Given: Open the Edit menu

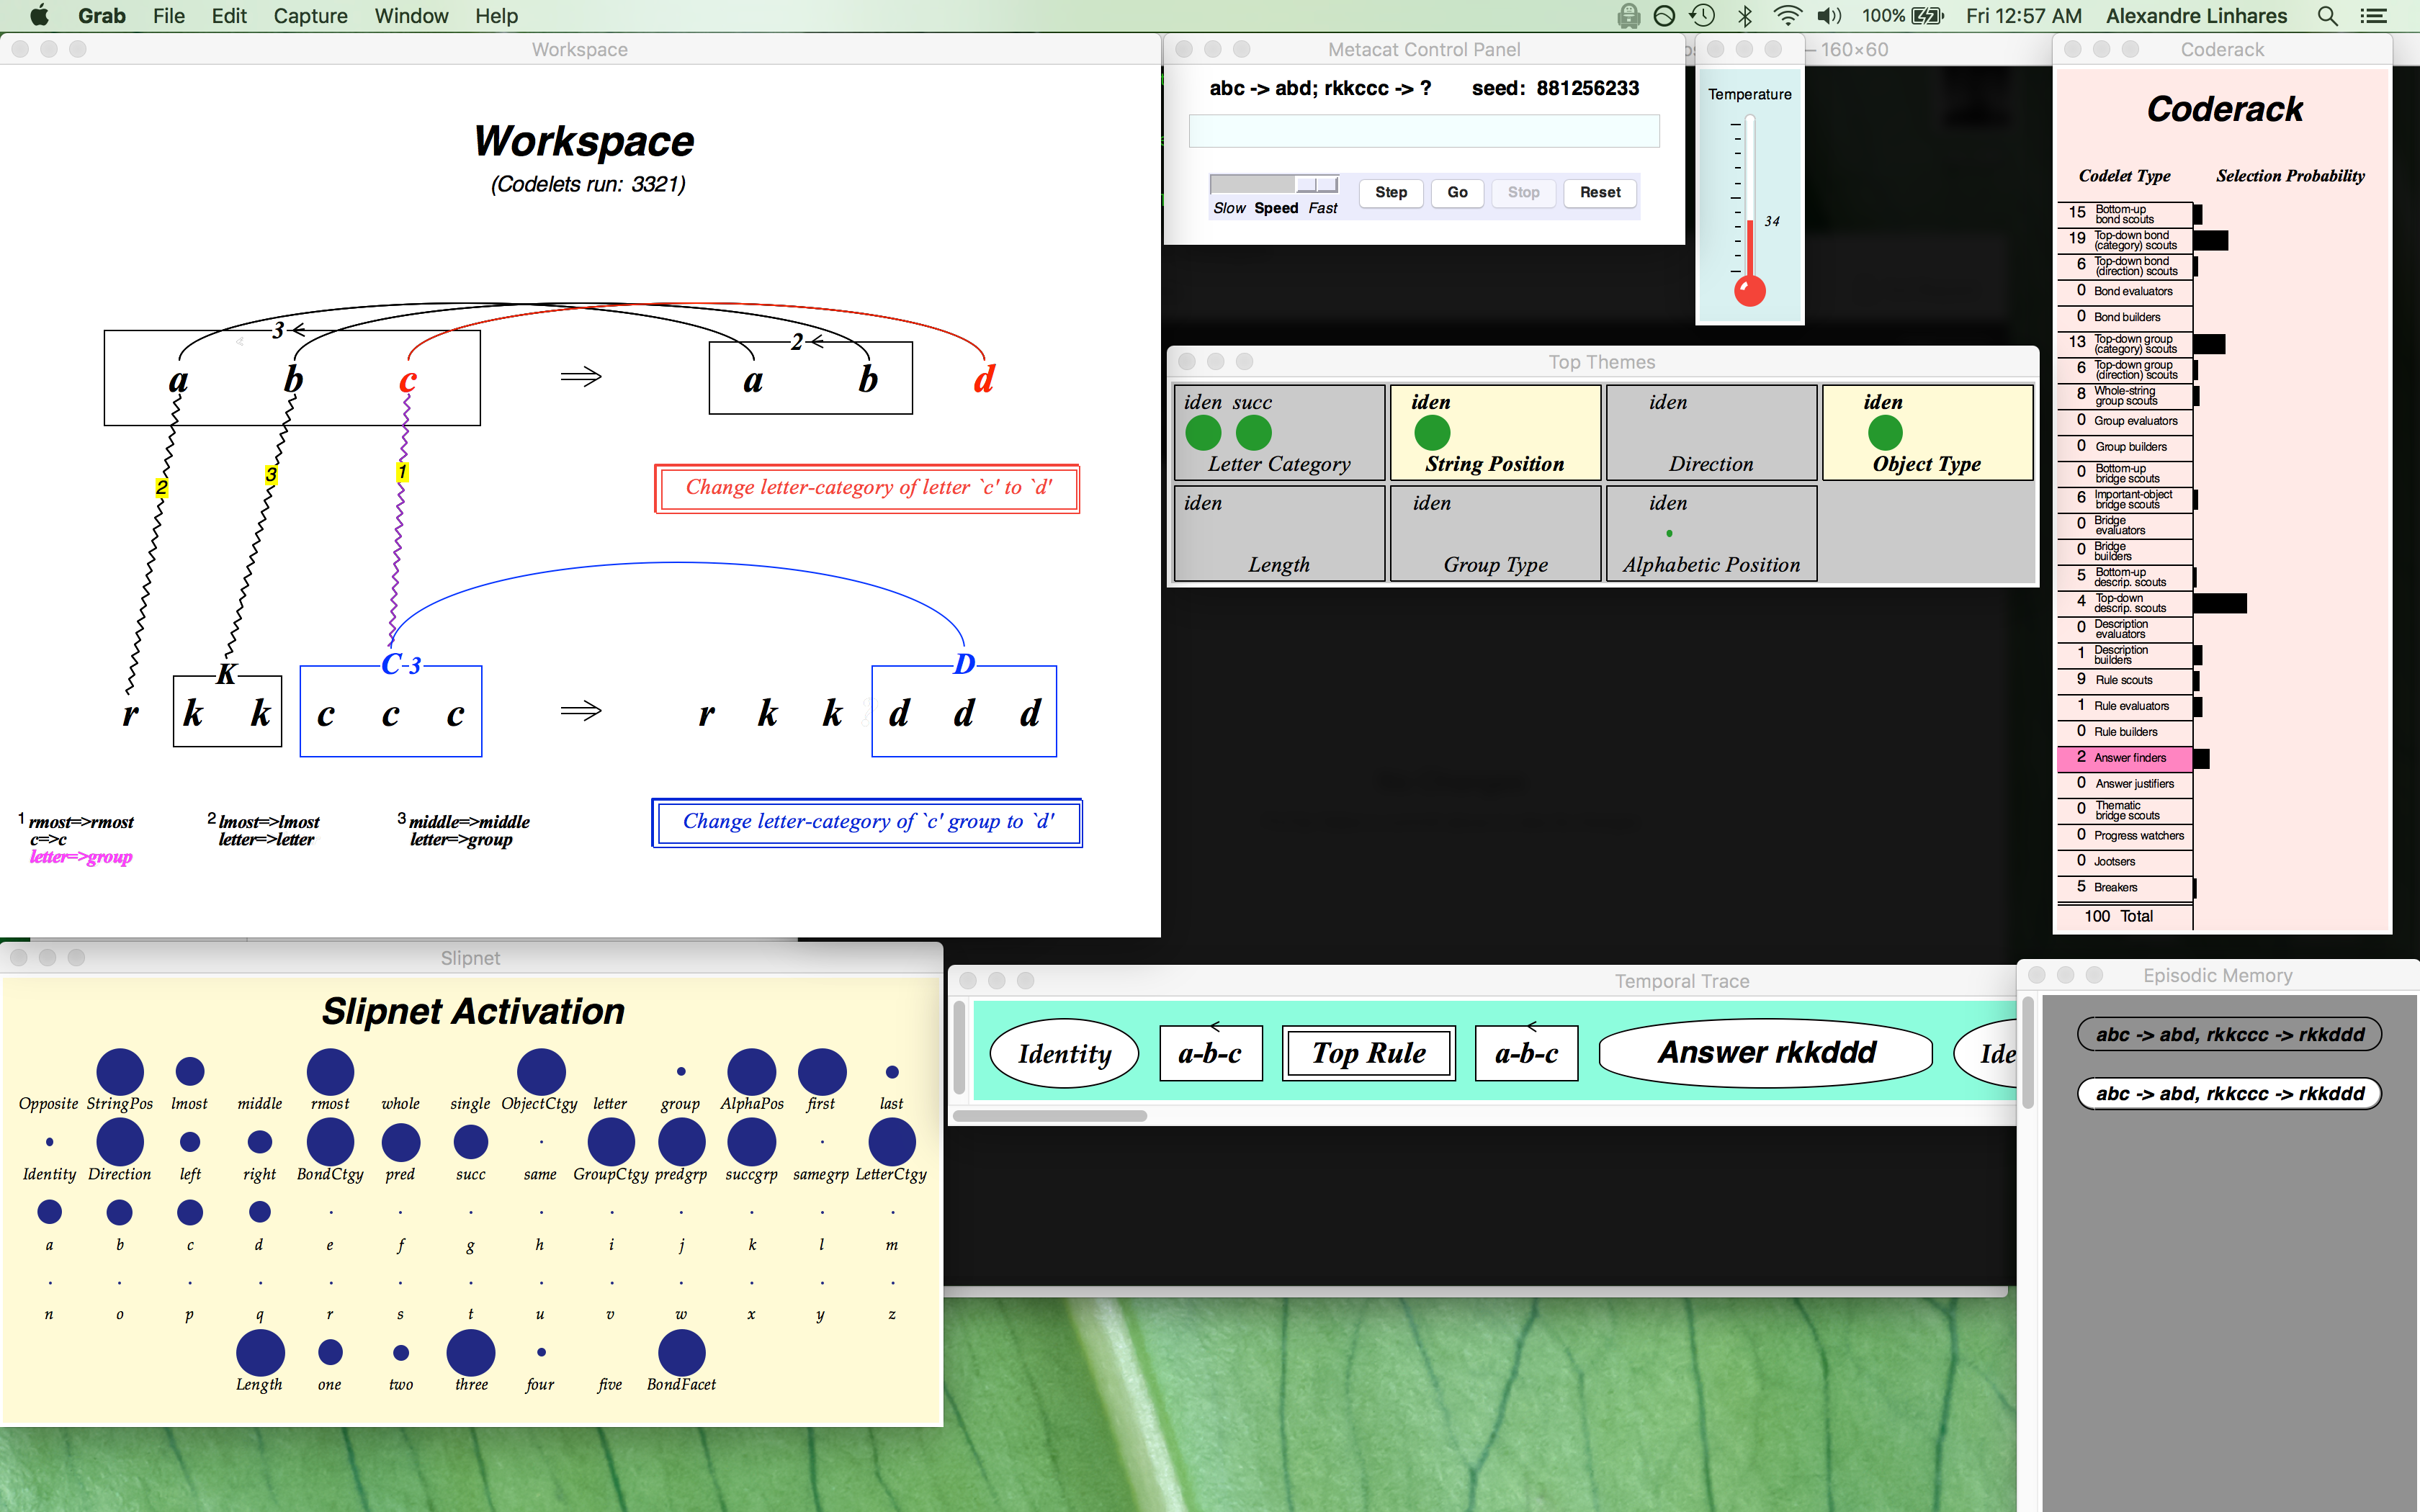Looking at the screenshot, I should [x=229, y=15].
